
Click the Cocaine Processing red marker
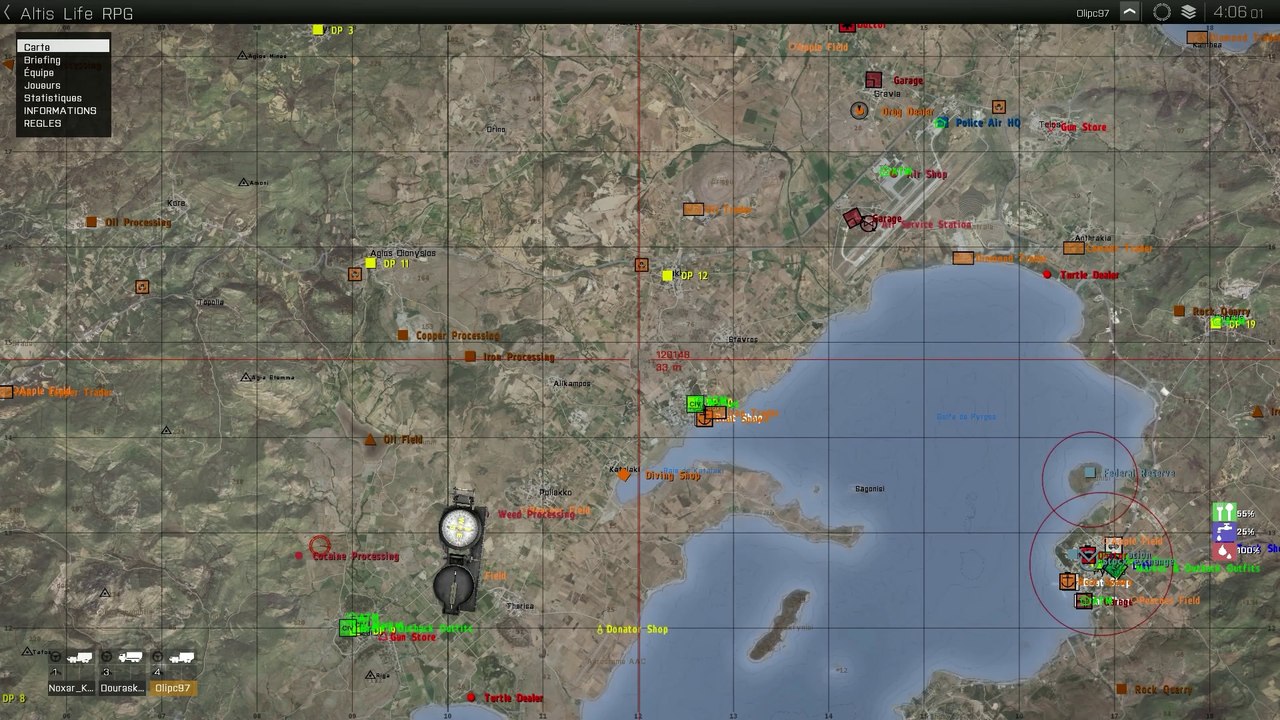299,556
